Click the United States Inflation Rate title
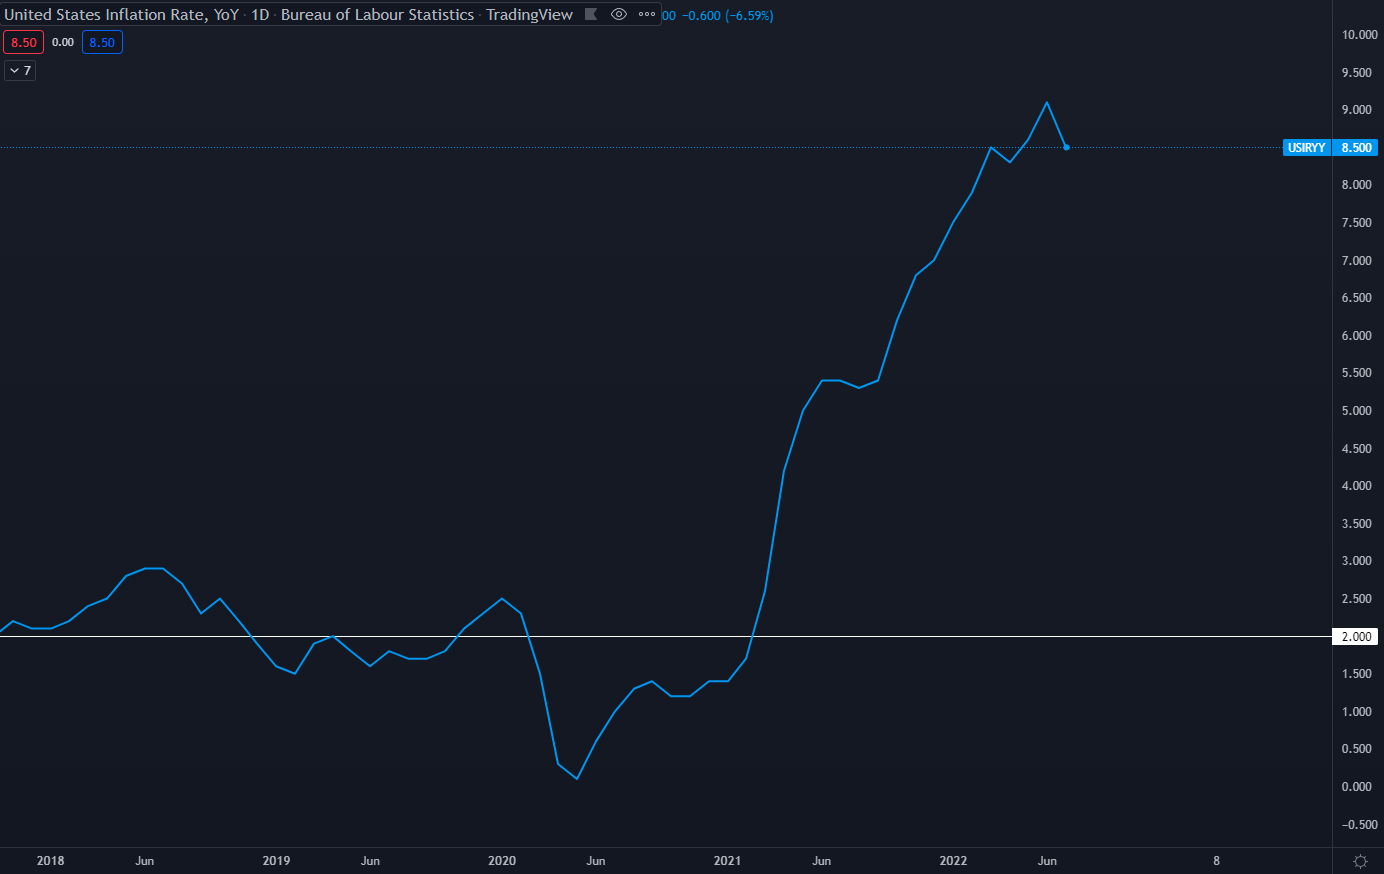The width and height of the screenshot is (1384, 874). point(121,15)
